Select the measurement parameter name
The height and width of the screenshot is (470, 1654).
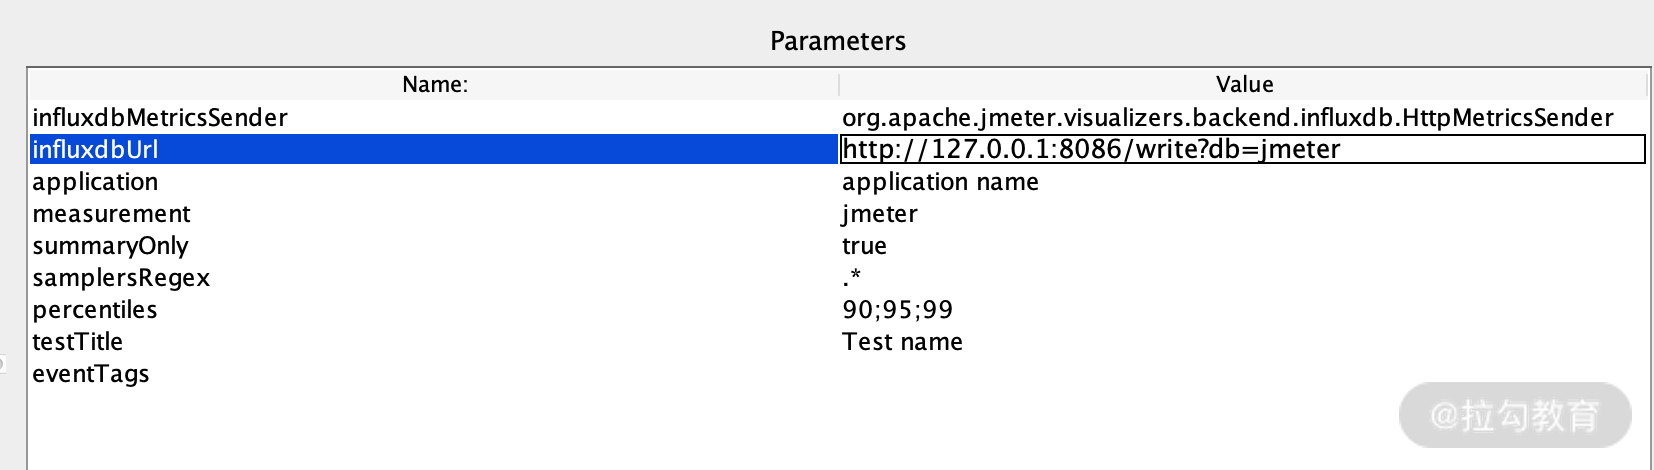[x=111, y=214]
